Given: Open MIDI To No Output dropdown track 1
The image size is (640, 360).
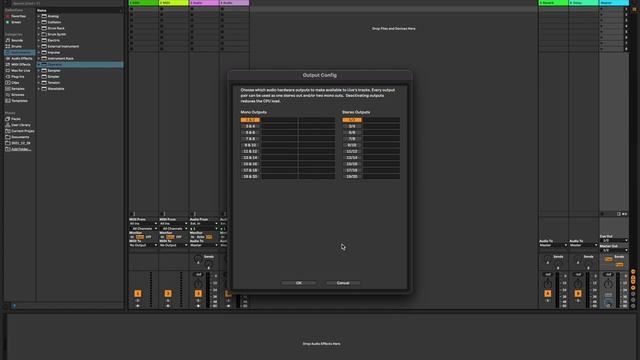Looking at the screenshot, I should (x=143, y=245).
